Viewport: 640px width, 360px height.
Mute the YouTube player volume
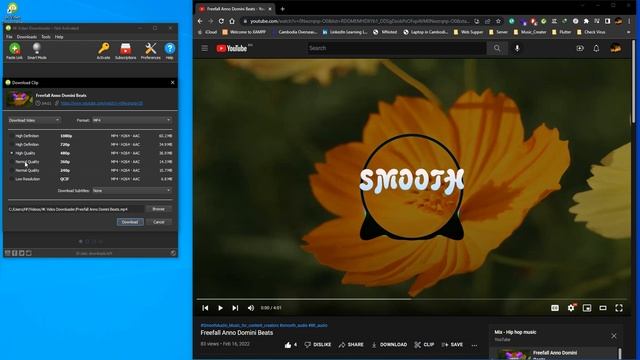251,308
